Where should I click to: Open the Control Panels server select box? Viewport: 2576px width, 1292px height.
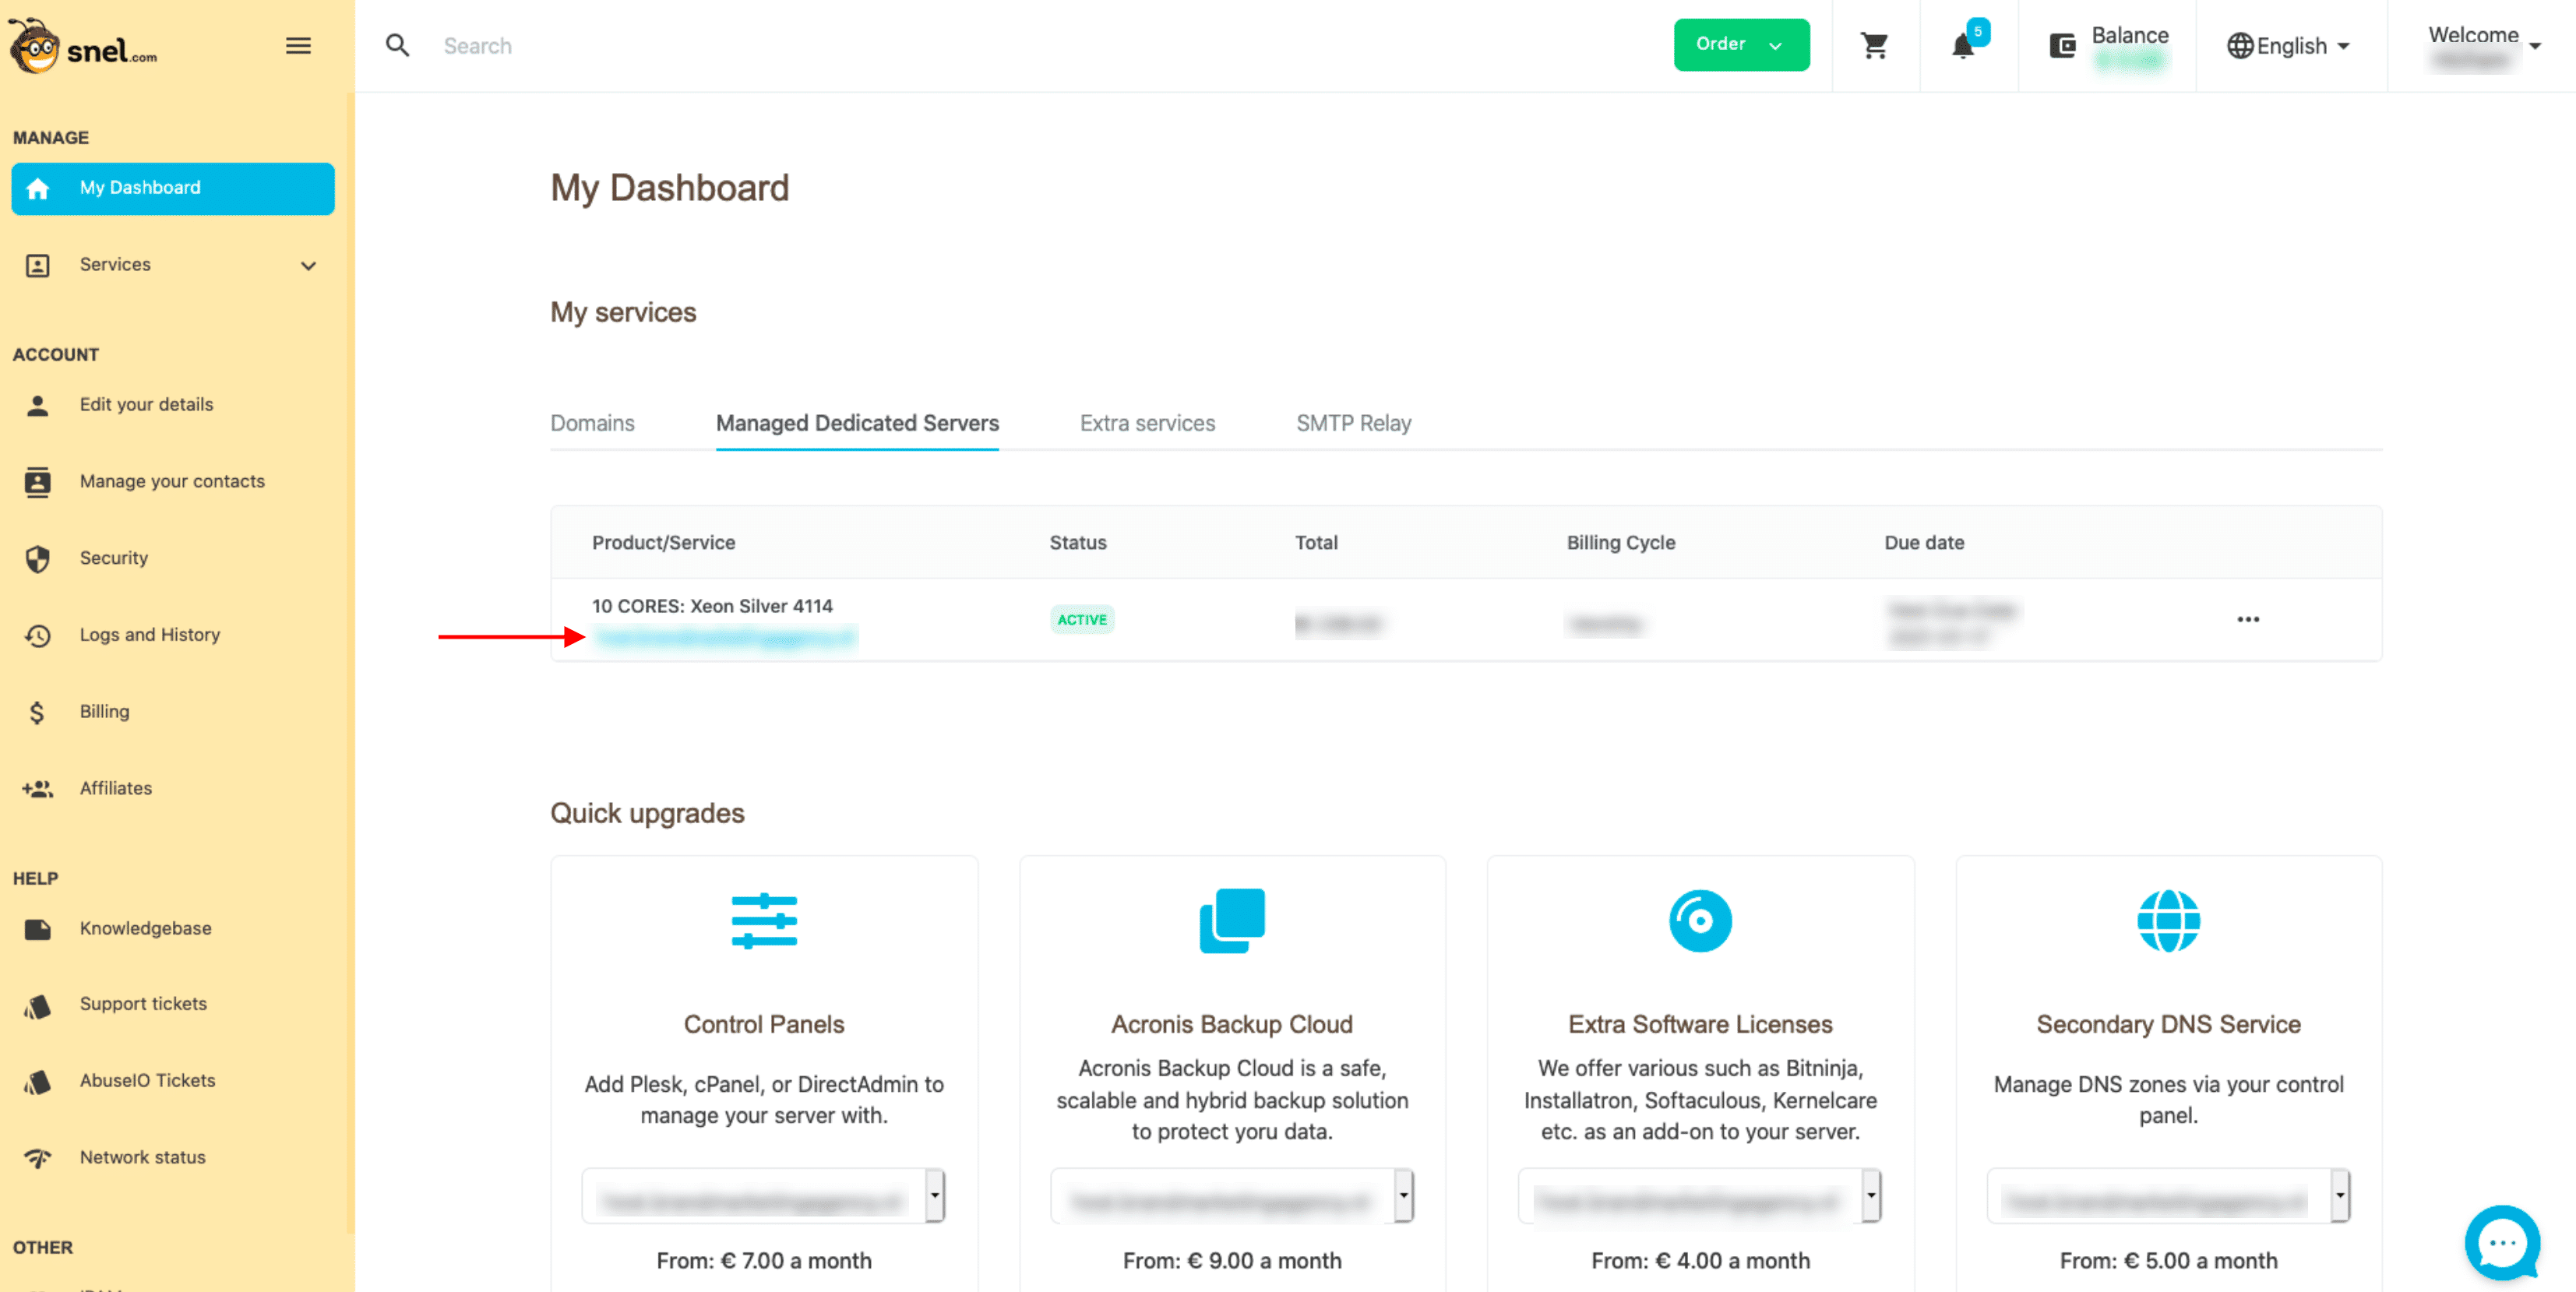(763, 1196)
